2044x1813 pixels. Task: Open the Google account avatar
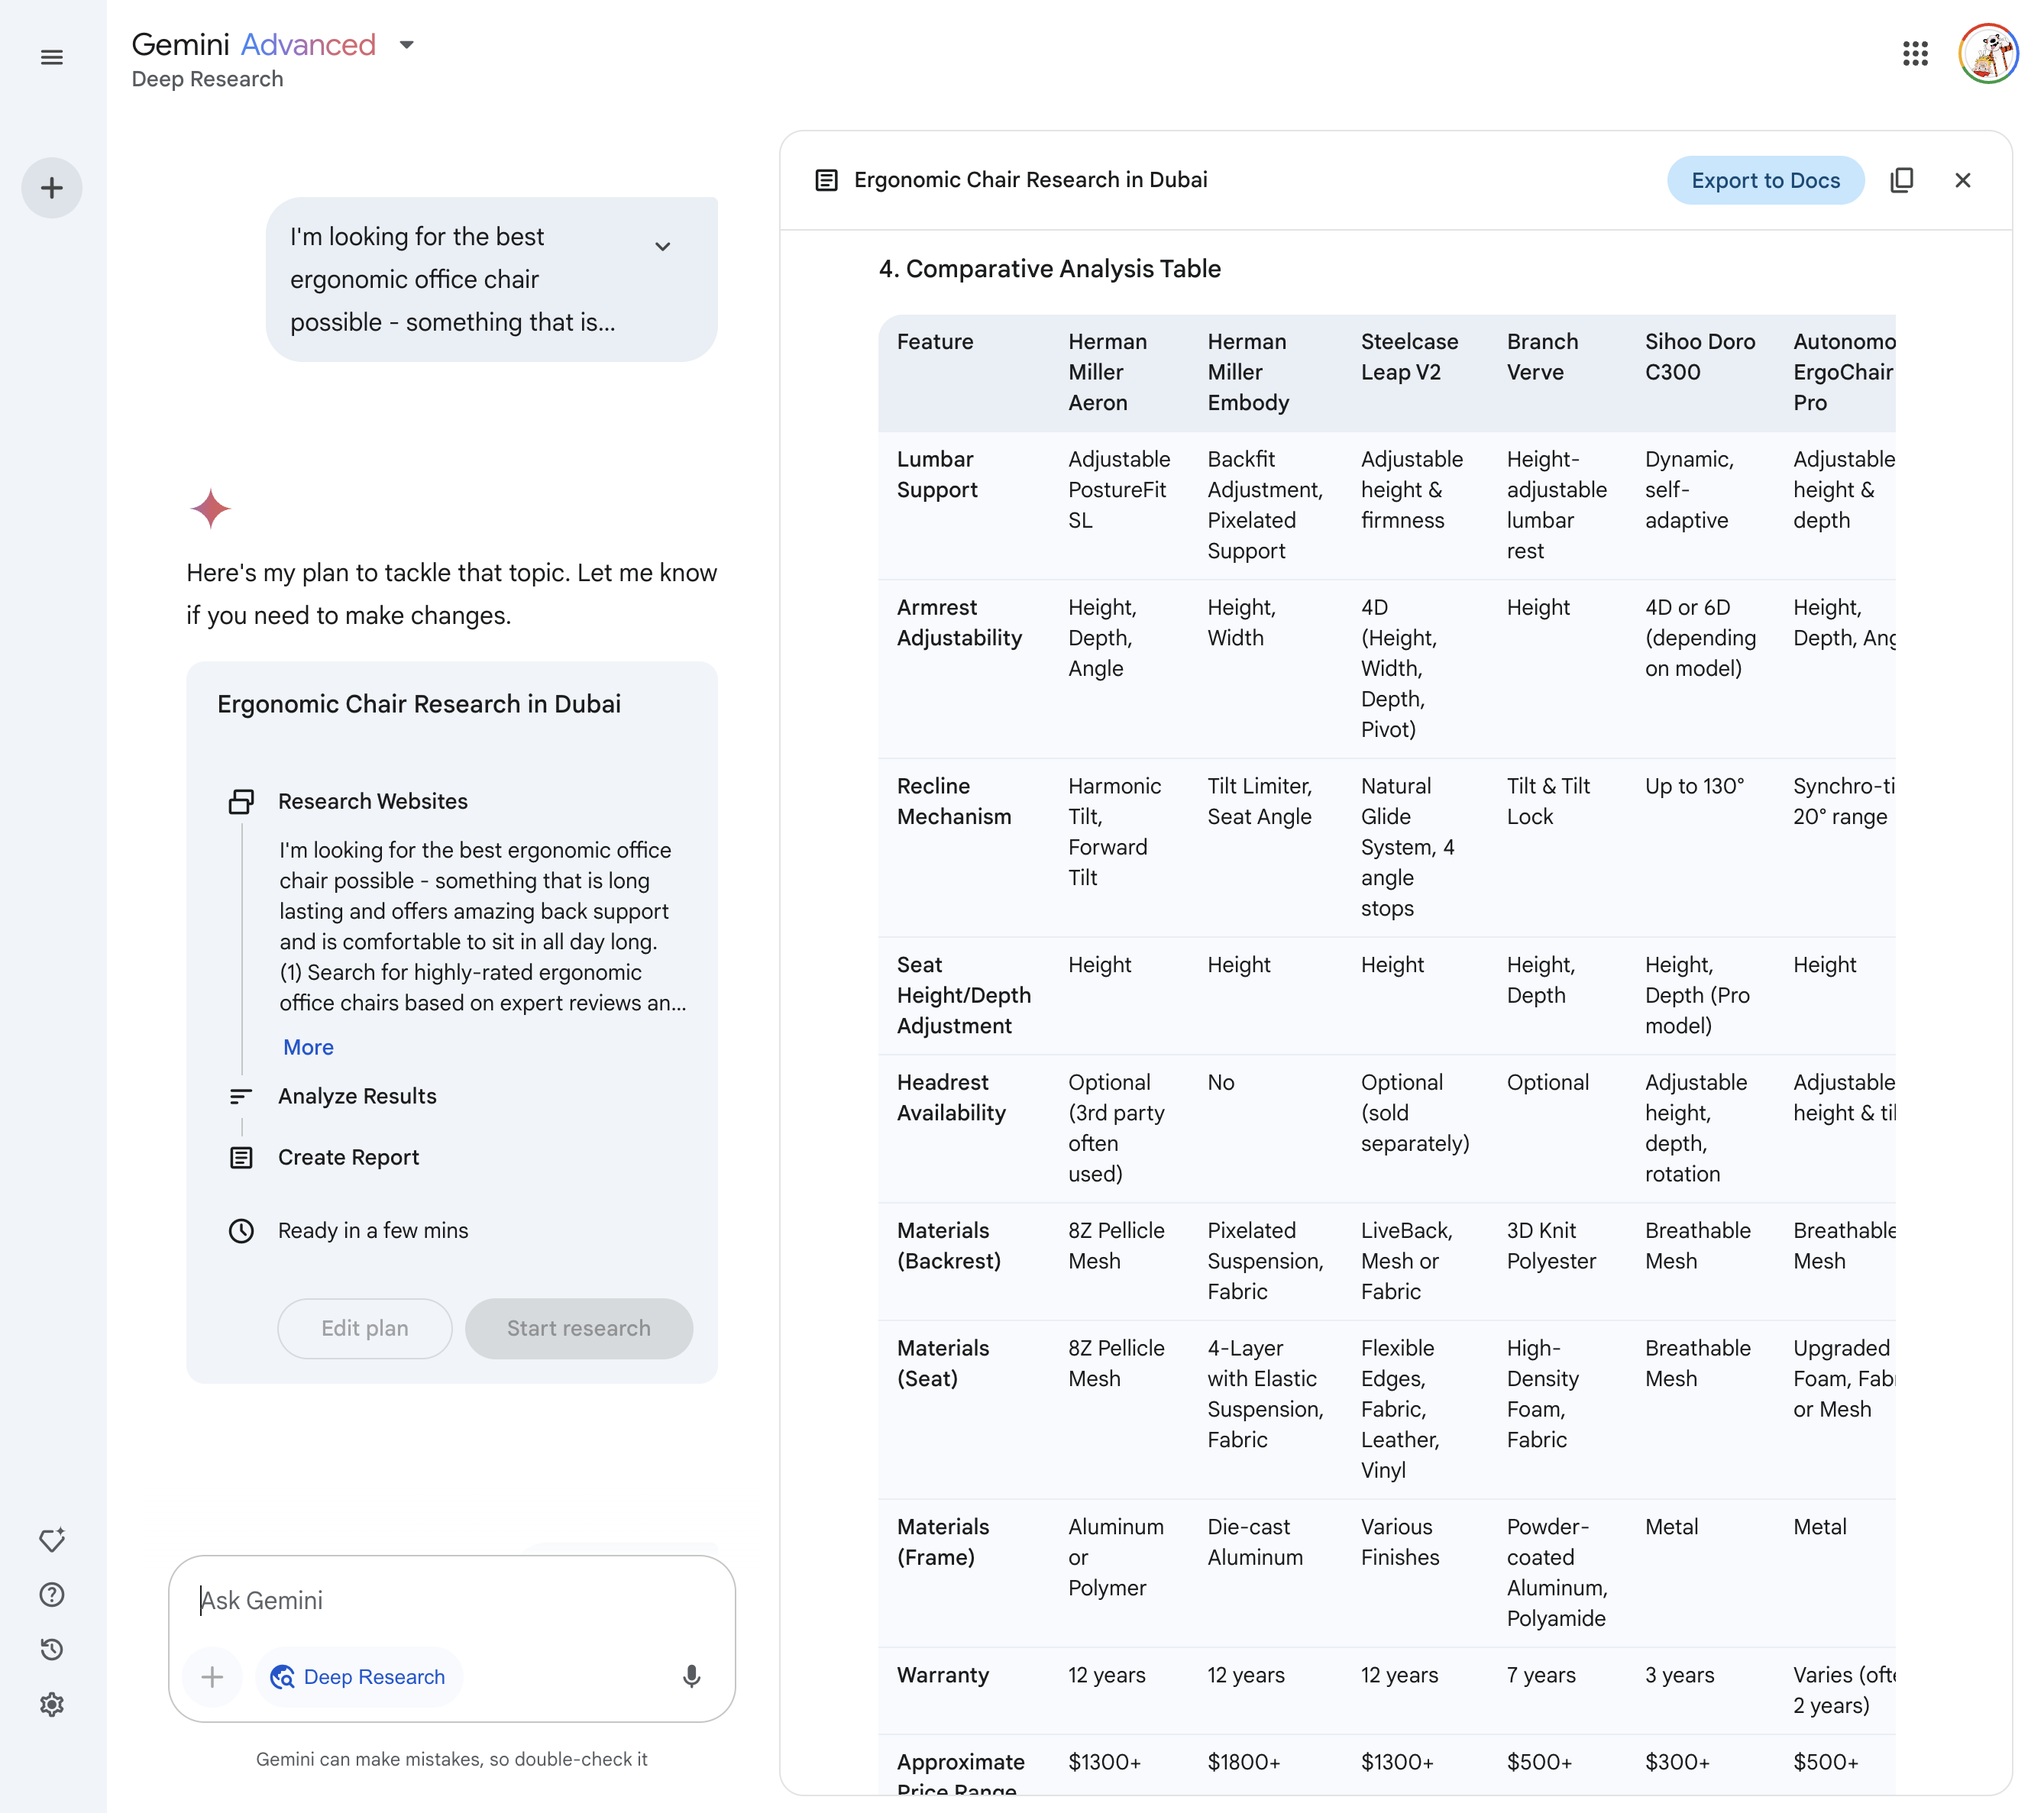click(x=1988, y=54)
